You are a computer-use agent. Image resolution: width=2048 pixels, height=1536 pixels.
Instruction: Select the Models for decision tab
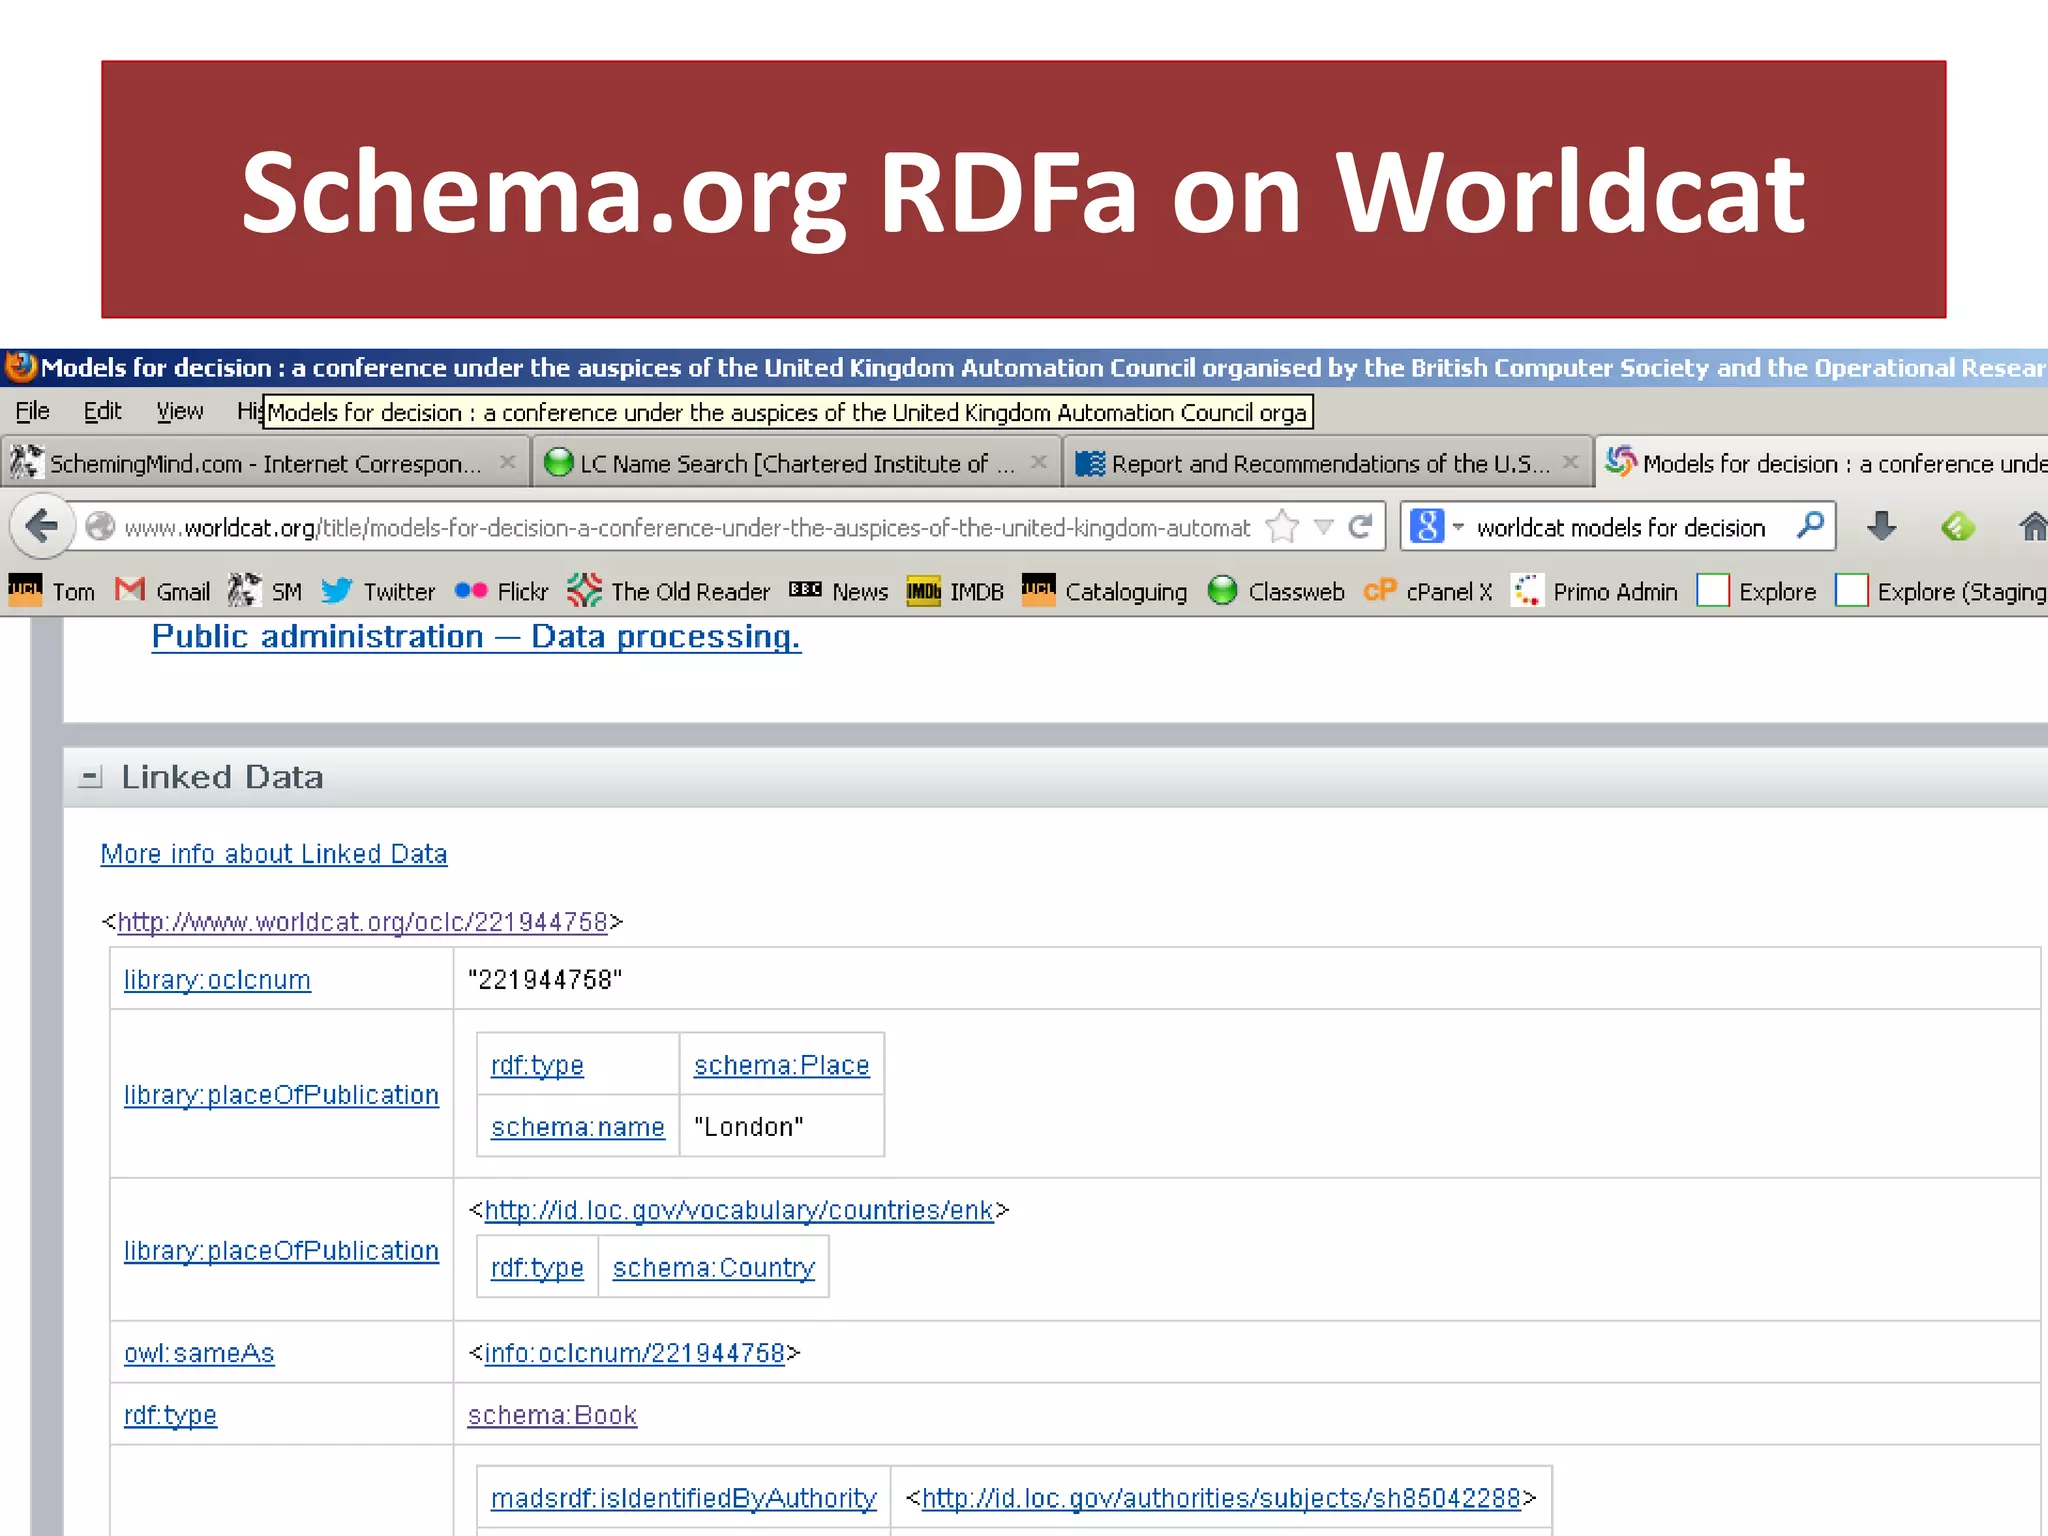tap(1824, 463)
